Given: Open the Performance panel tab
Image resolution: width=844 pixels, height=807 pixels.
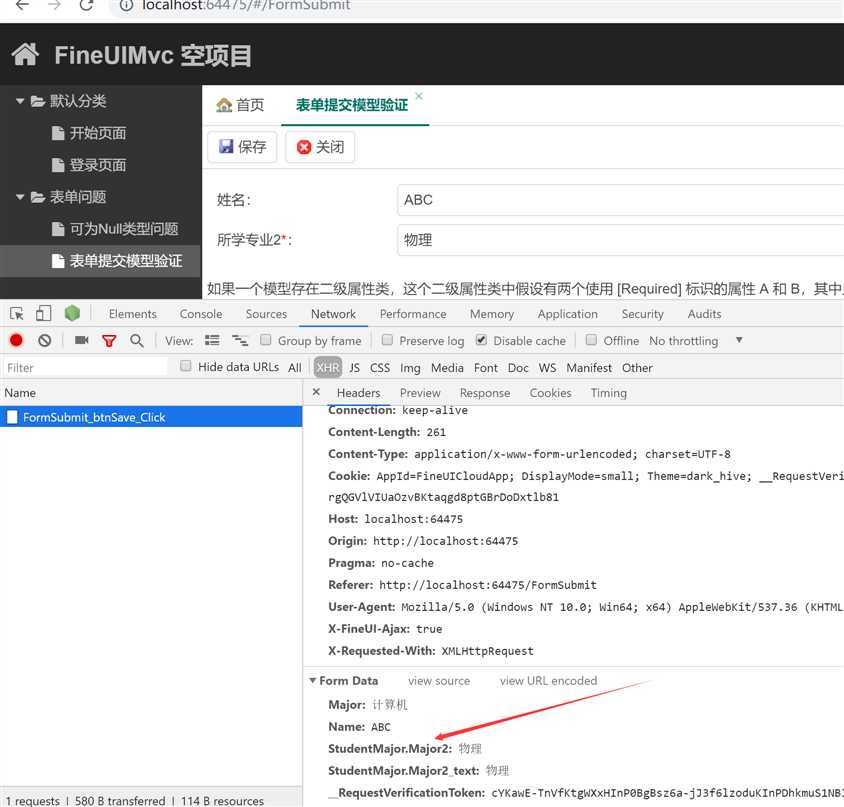Looking at the screenshot, I should point(413,314).
